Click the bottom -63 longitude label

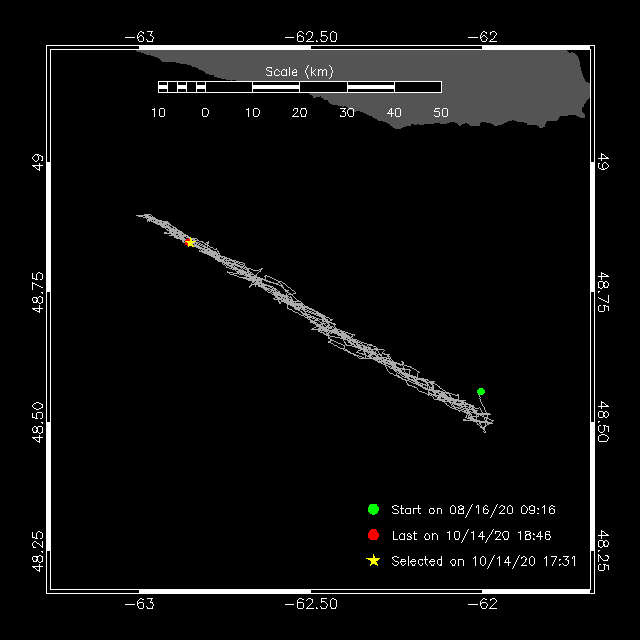tap(139, 604)
